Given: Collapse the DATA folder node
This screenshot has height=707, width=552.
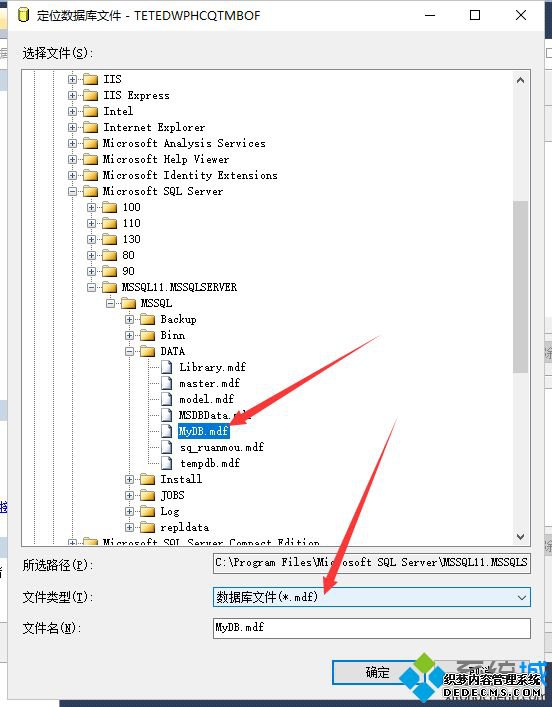Looking at the screenshot, I should coord(129,352).
